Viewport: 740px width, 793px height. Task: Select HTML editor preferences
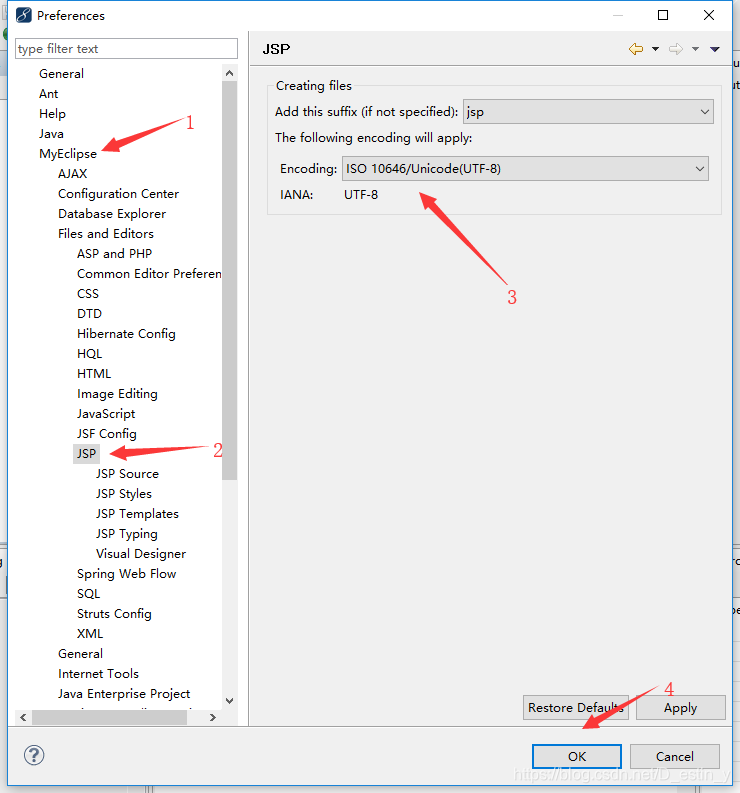[x=94, y=374]
